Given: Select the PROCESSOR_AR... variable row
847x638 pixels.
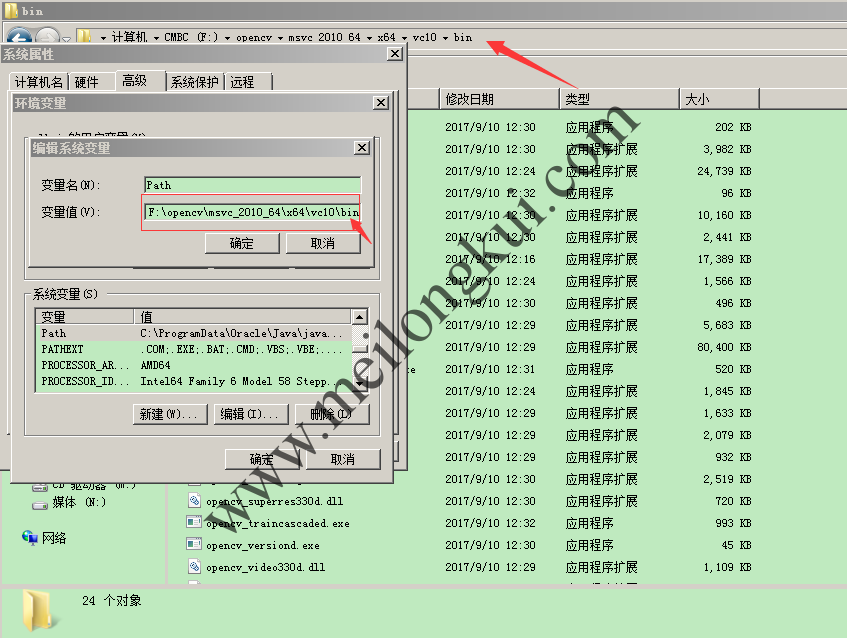Looking at the screenshot, I should click(x=193, y=365).
